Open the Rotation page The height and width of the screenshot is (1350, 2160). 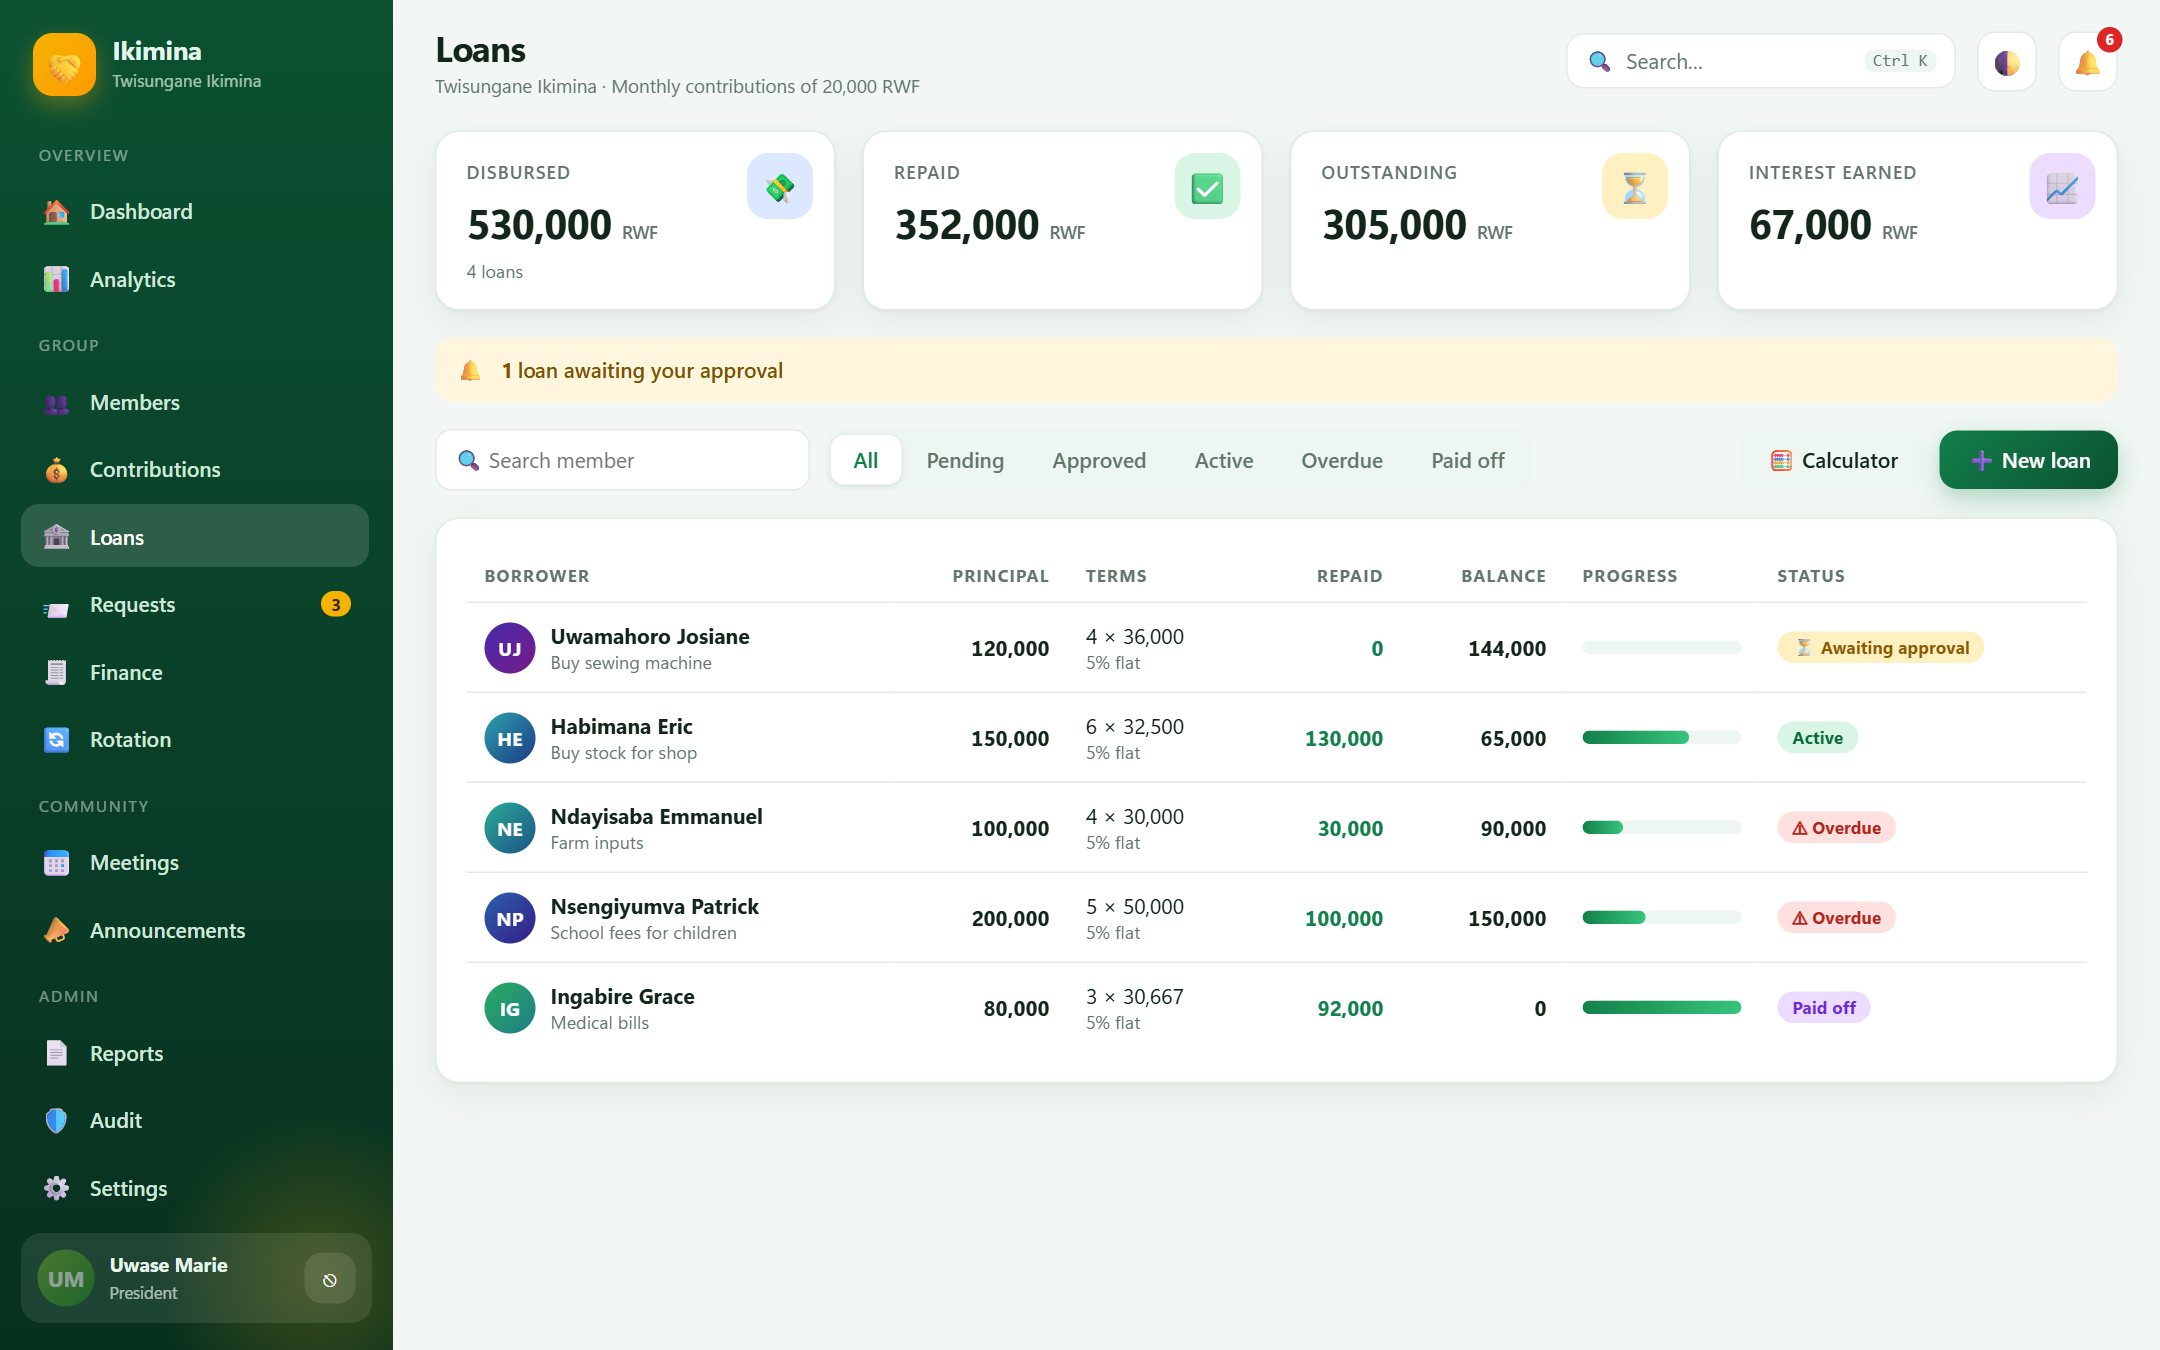tap(195, 740)
